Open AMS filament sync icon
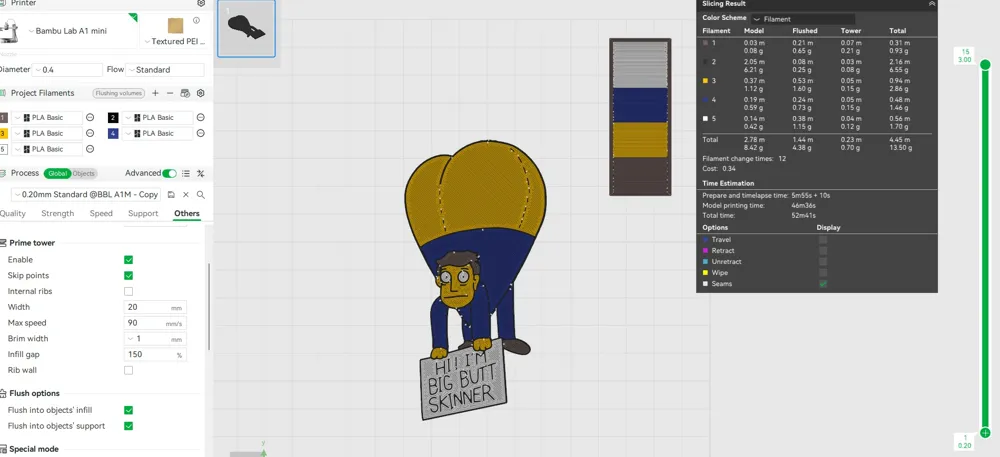Screen dimensions: 1000x457 pyautogui.click(x=185, y=93)
